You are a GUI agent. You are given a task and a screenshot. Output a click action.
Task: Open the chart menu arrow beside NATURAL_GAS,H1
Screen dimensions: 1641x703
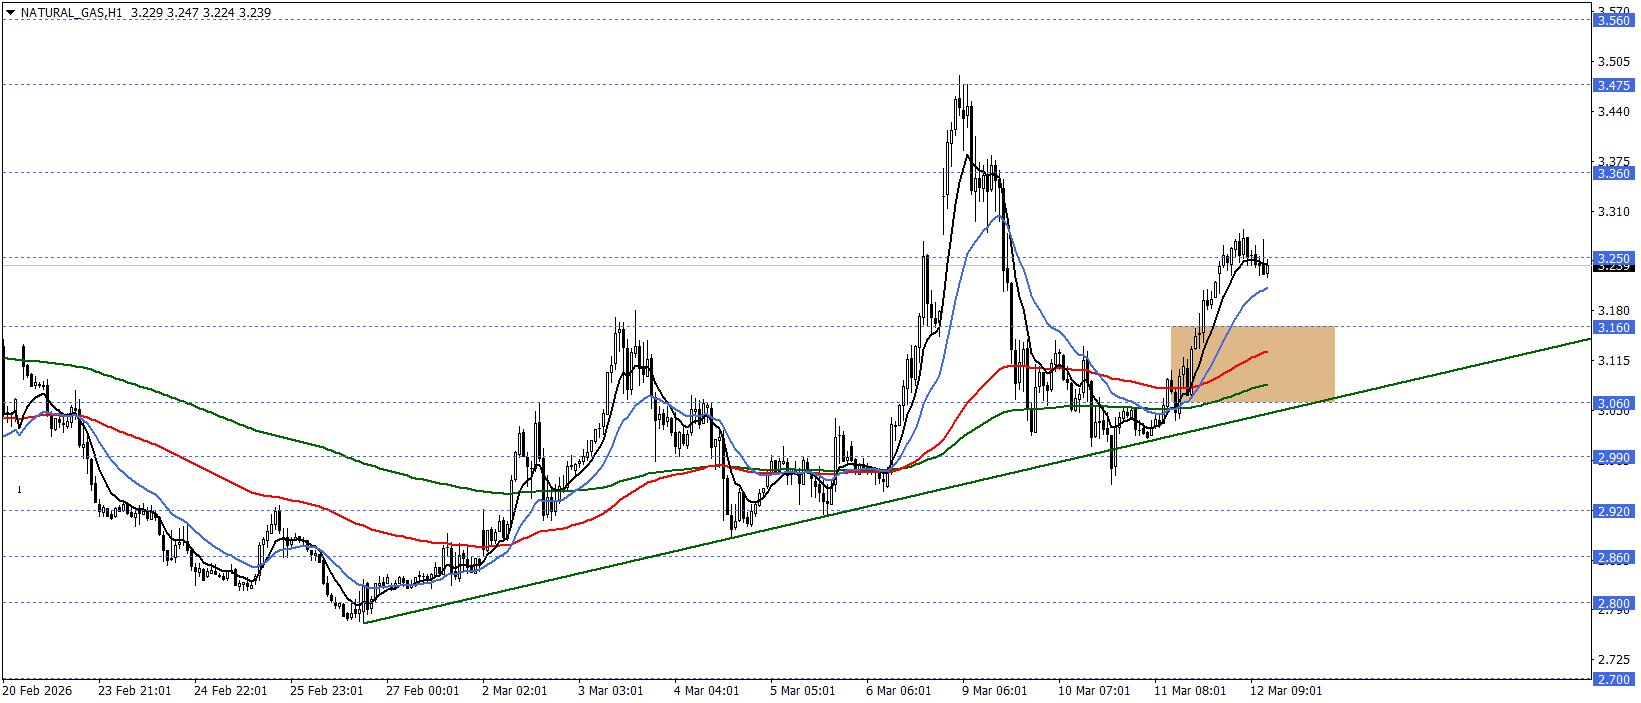pos(10,13)
